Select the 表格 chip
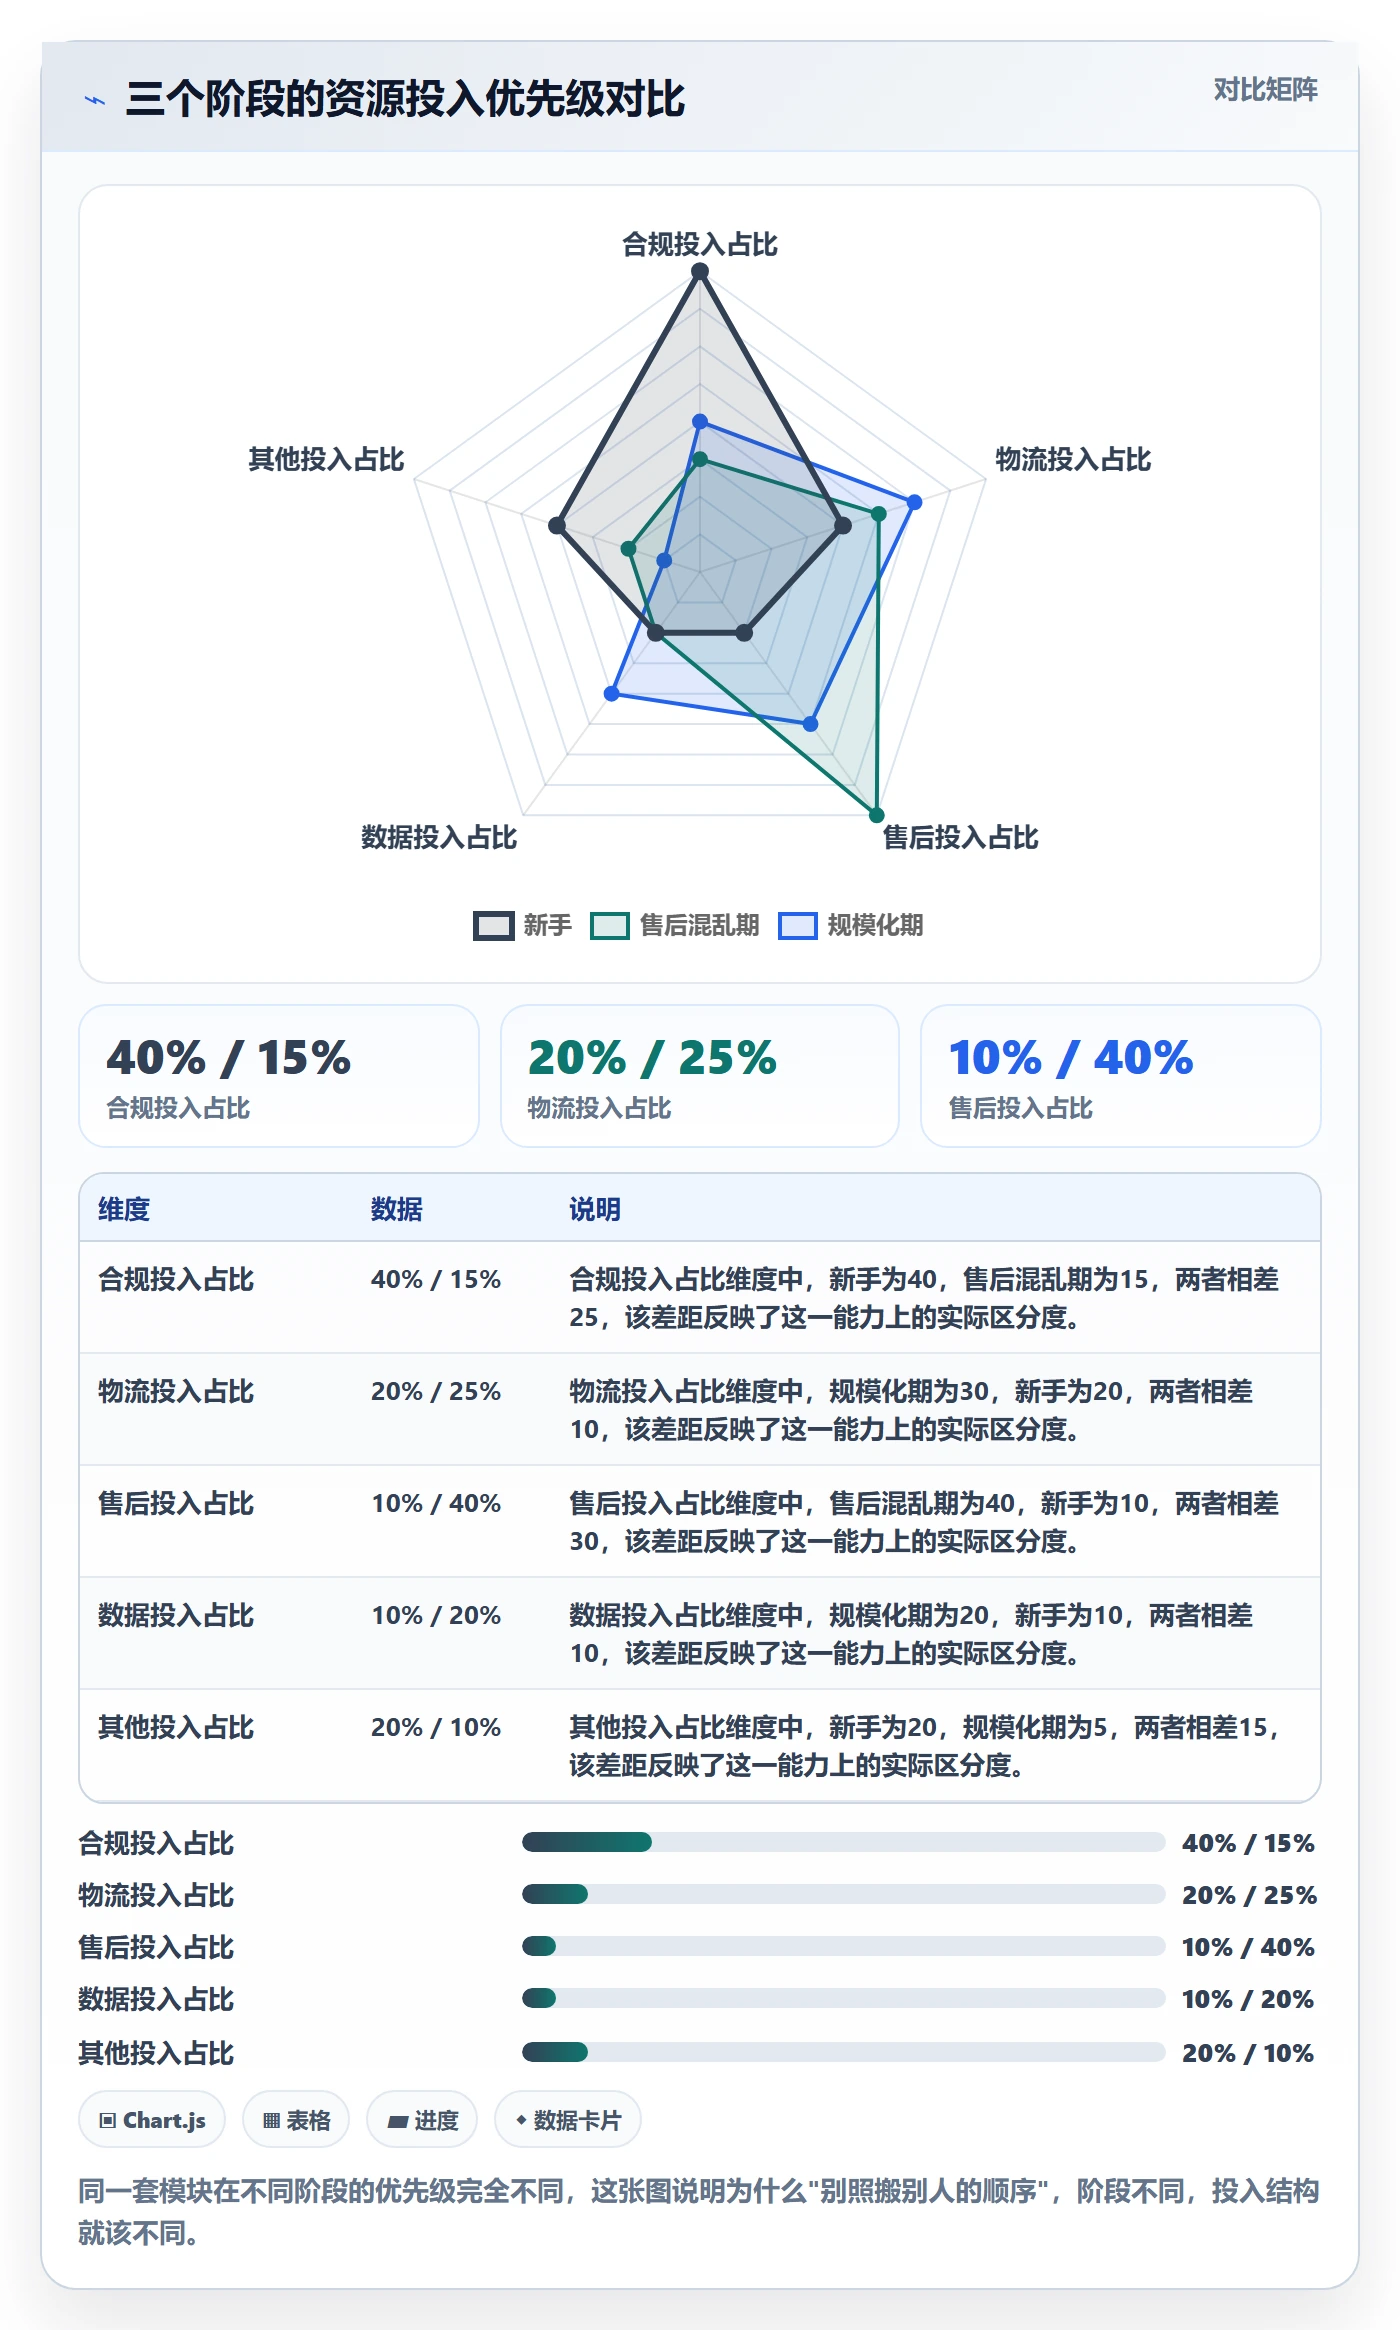The width and height of the screenshot is (1400, 2330). click(296, 2120)
